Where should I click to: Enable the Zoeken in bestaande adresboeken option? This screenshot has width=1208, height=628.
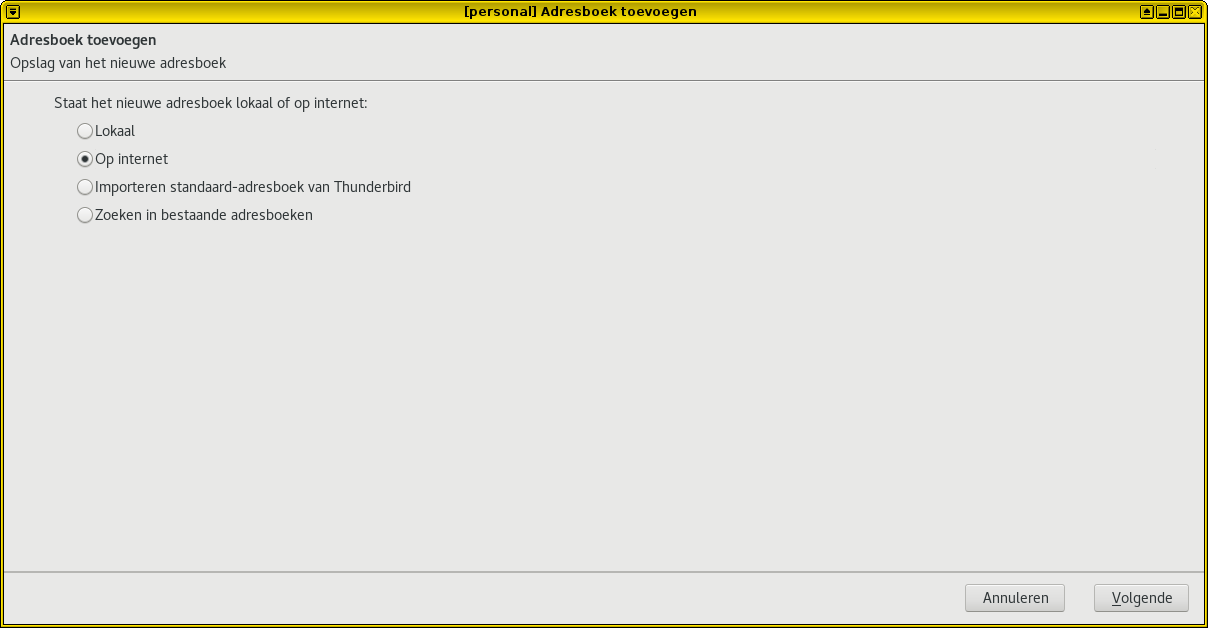[x=85, y=215]
